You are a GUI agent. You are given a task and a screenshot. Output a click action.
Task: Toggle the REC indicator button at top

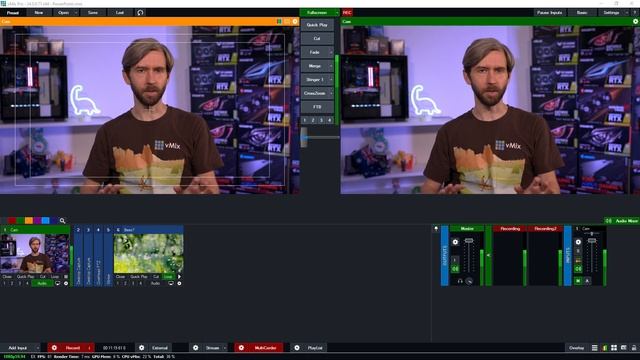tap(347, 13)
